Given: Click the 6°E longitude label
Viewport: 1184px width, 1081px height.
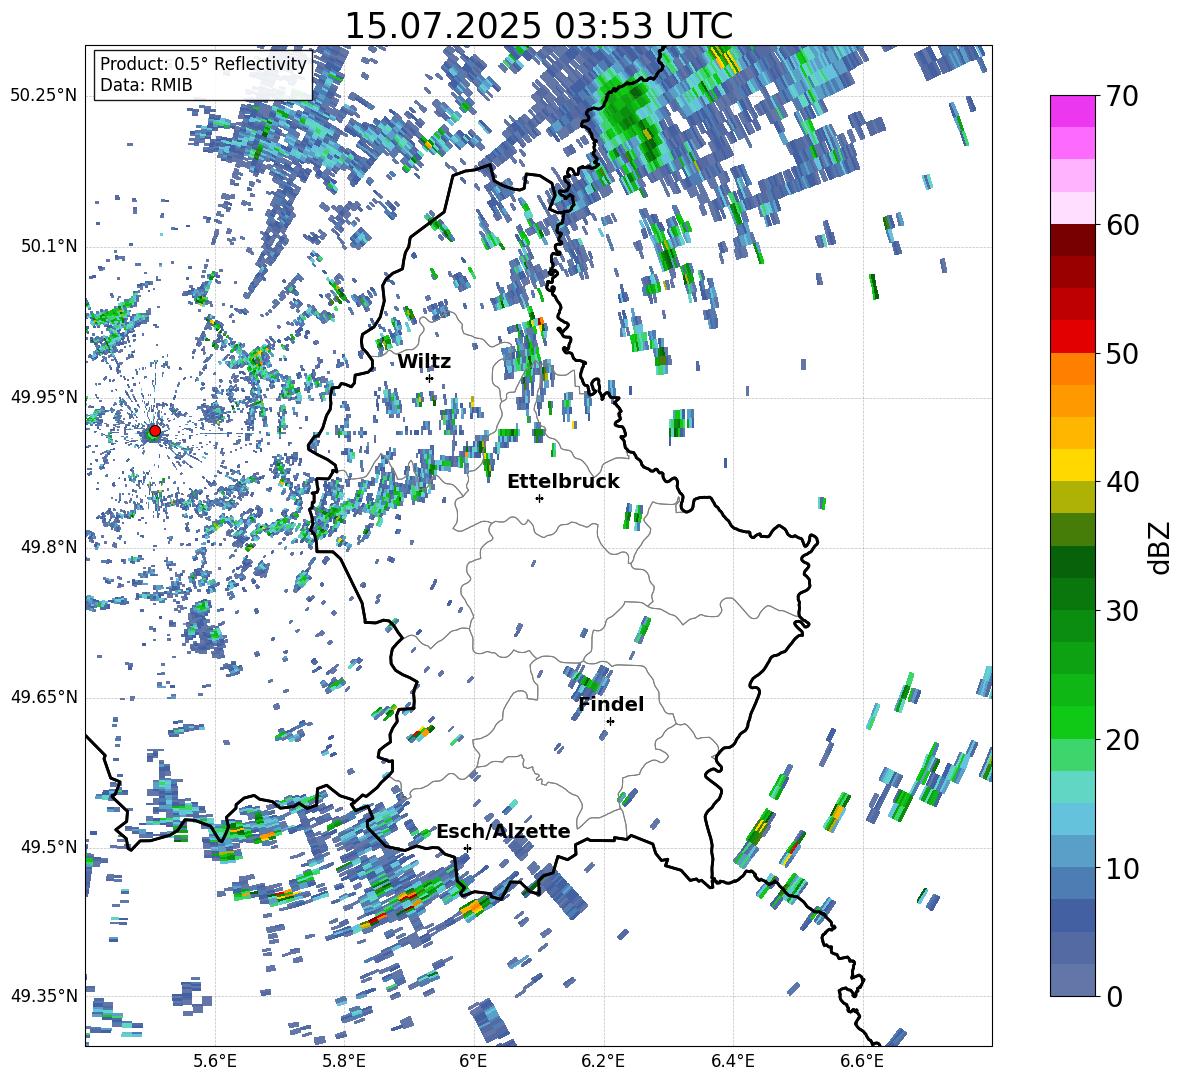Looking at the screenshot, I should point(473,1061).
